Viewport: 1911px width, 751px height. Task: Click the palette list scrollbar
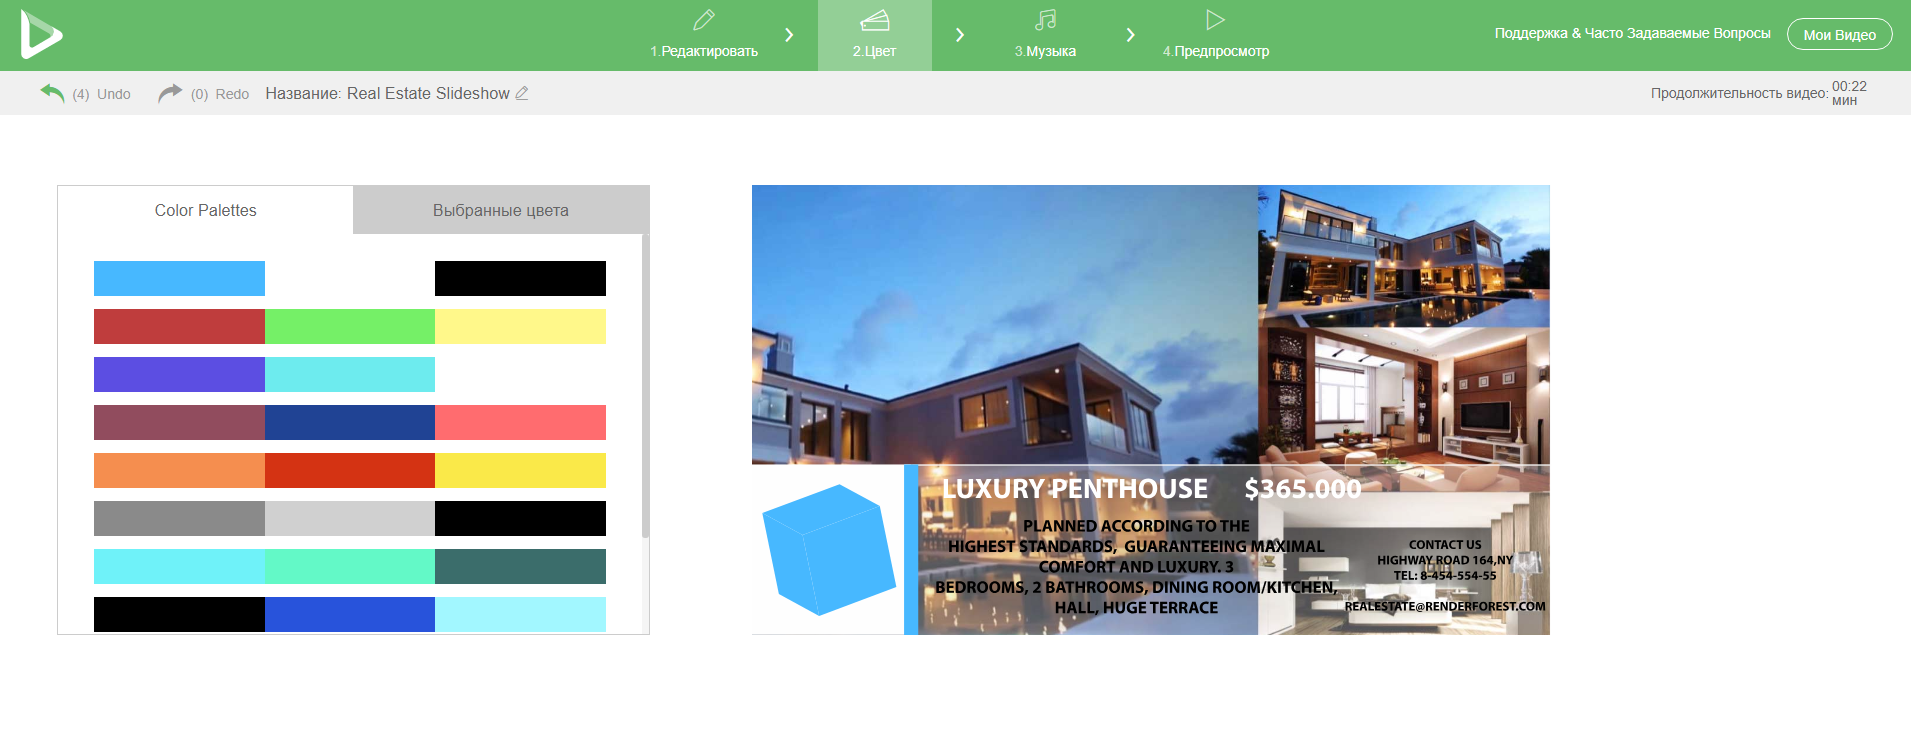pyautogui.click(x=645, y=390)
